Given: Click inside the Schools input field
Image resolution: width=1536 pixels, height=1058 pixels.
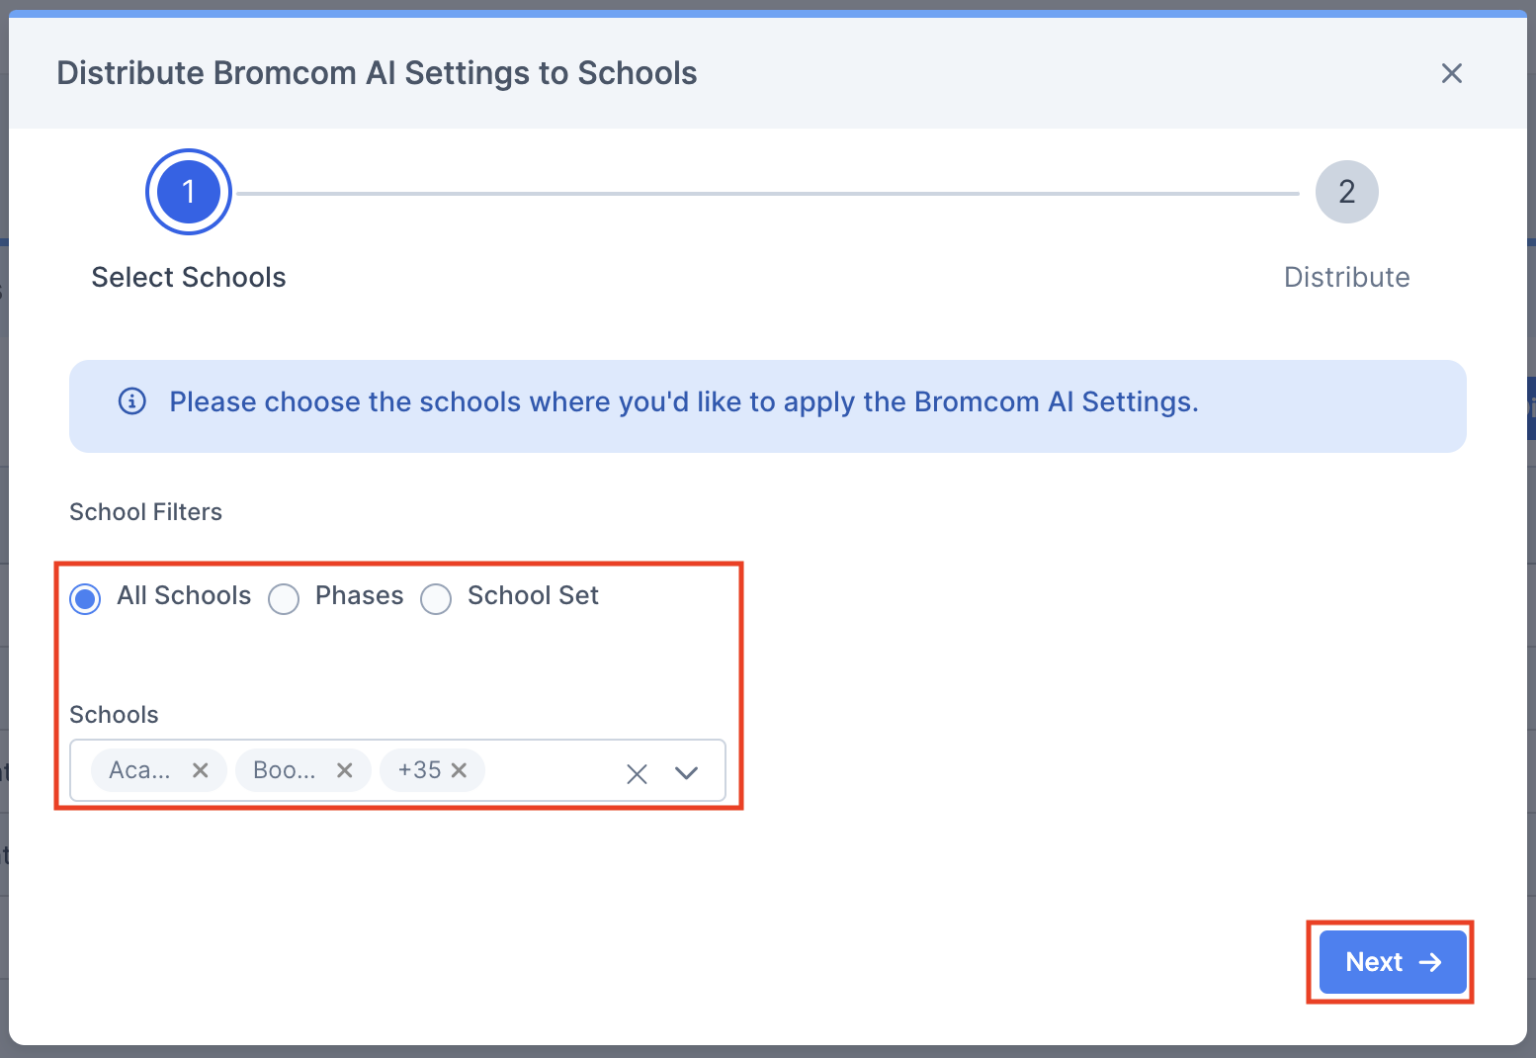Looking at the screenshot, I should (550, 770).
